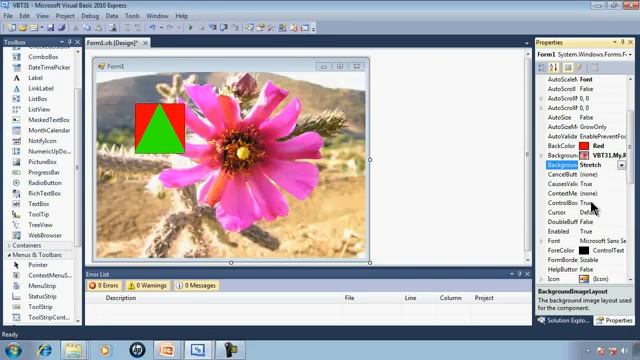
Task: Open the File menu
Action: pyautogui.click(x=8, y=16)
